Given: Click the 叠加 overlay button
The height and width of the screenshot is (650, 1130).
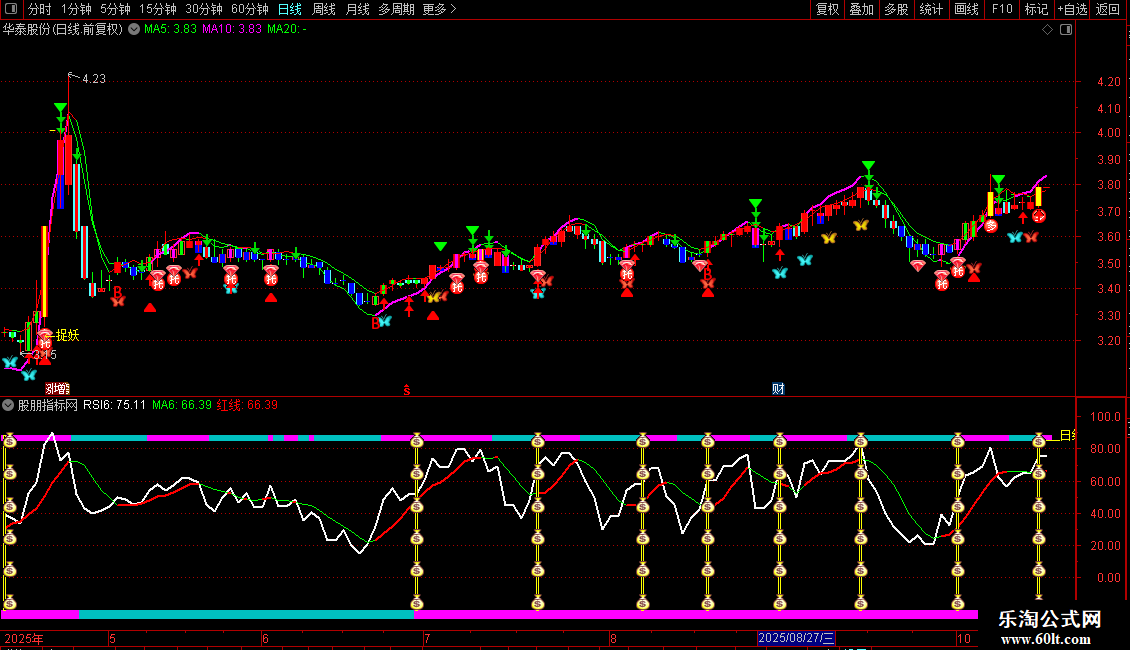Looking at the screenshot, I should coord(861,9).
